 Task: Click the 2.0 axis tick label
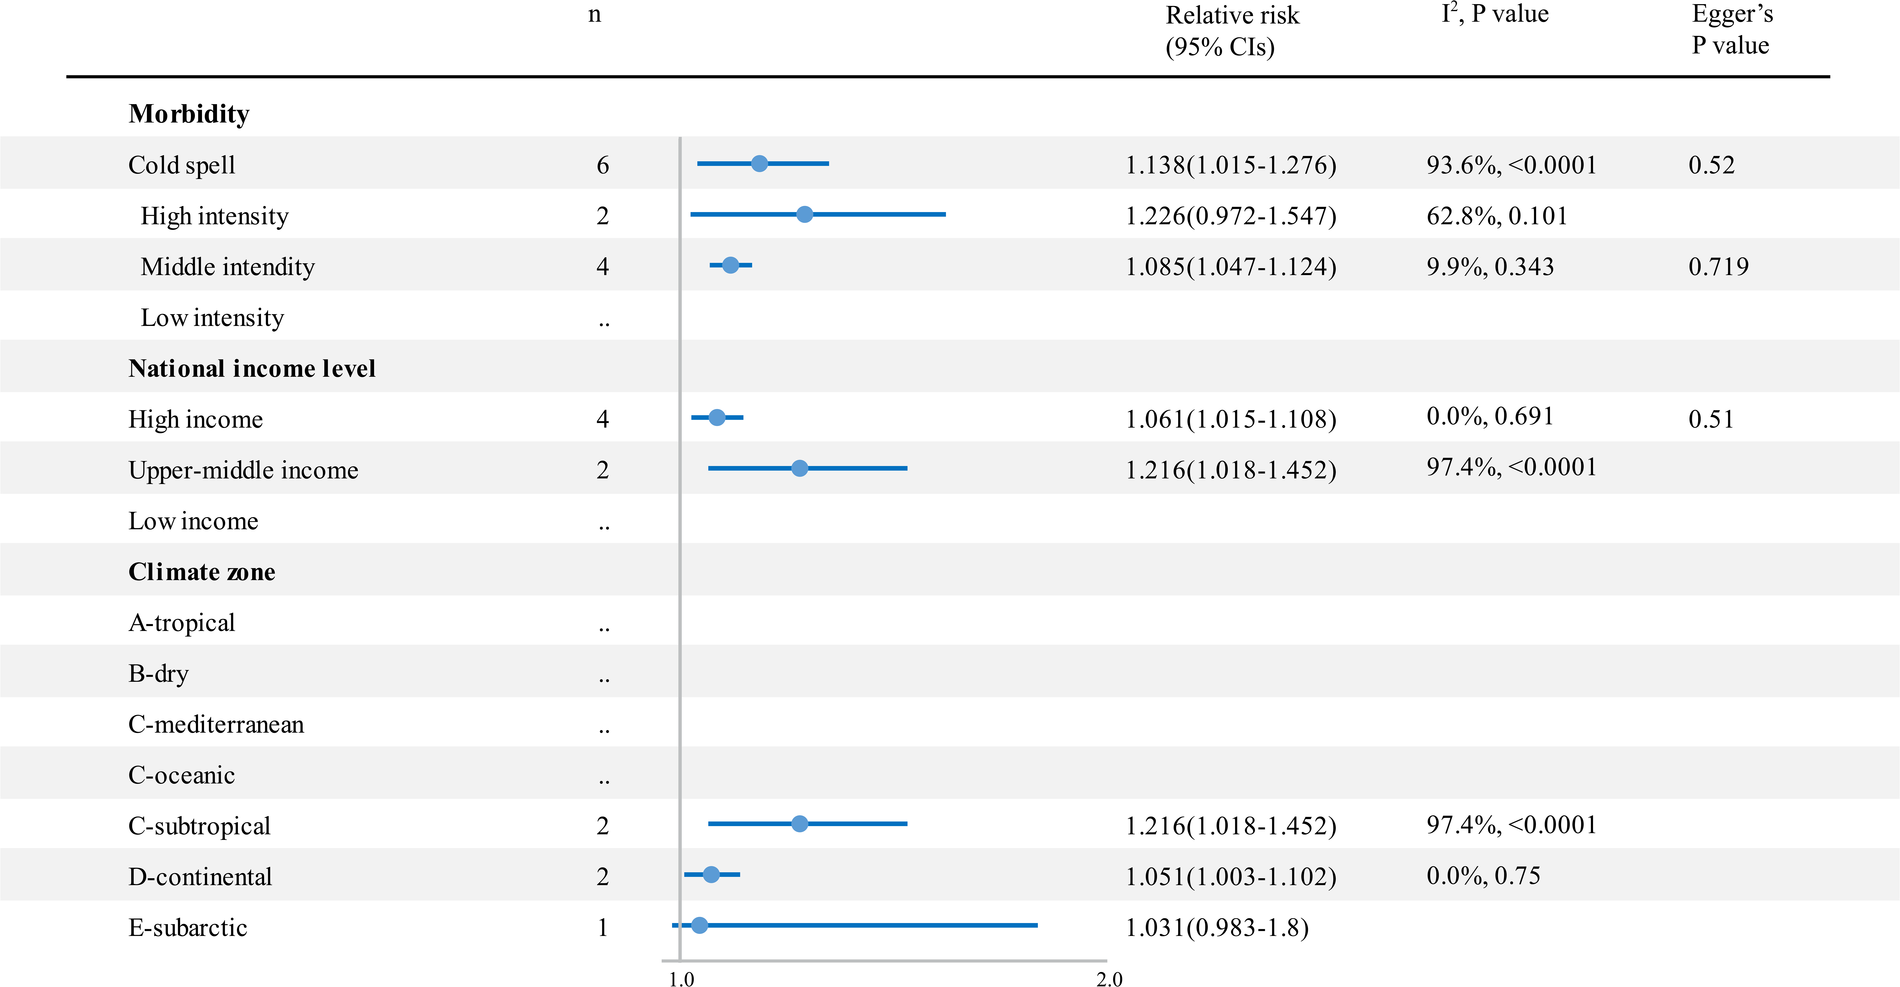1109,979
